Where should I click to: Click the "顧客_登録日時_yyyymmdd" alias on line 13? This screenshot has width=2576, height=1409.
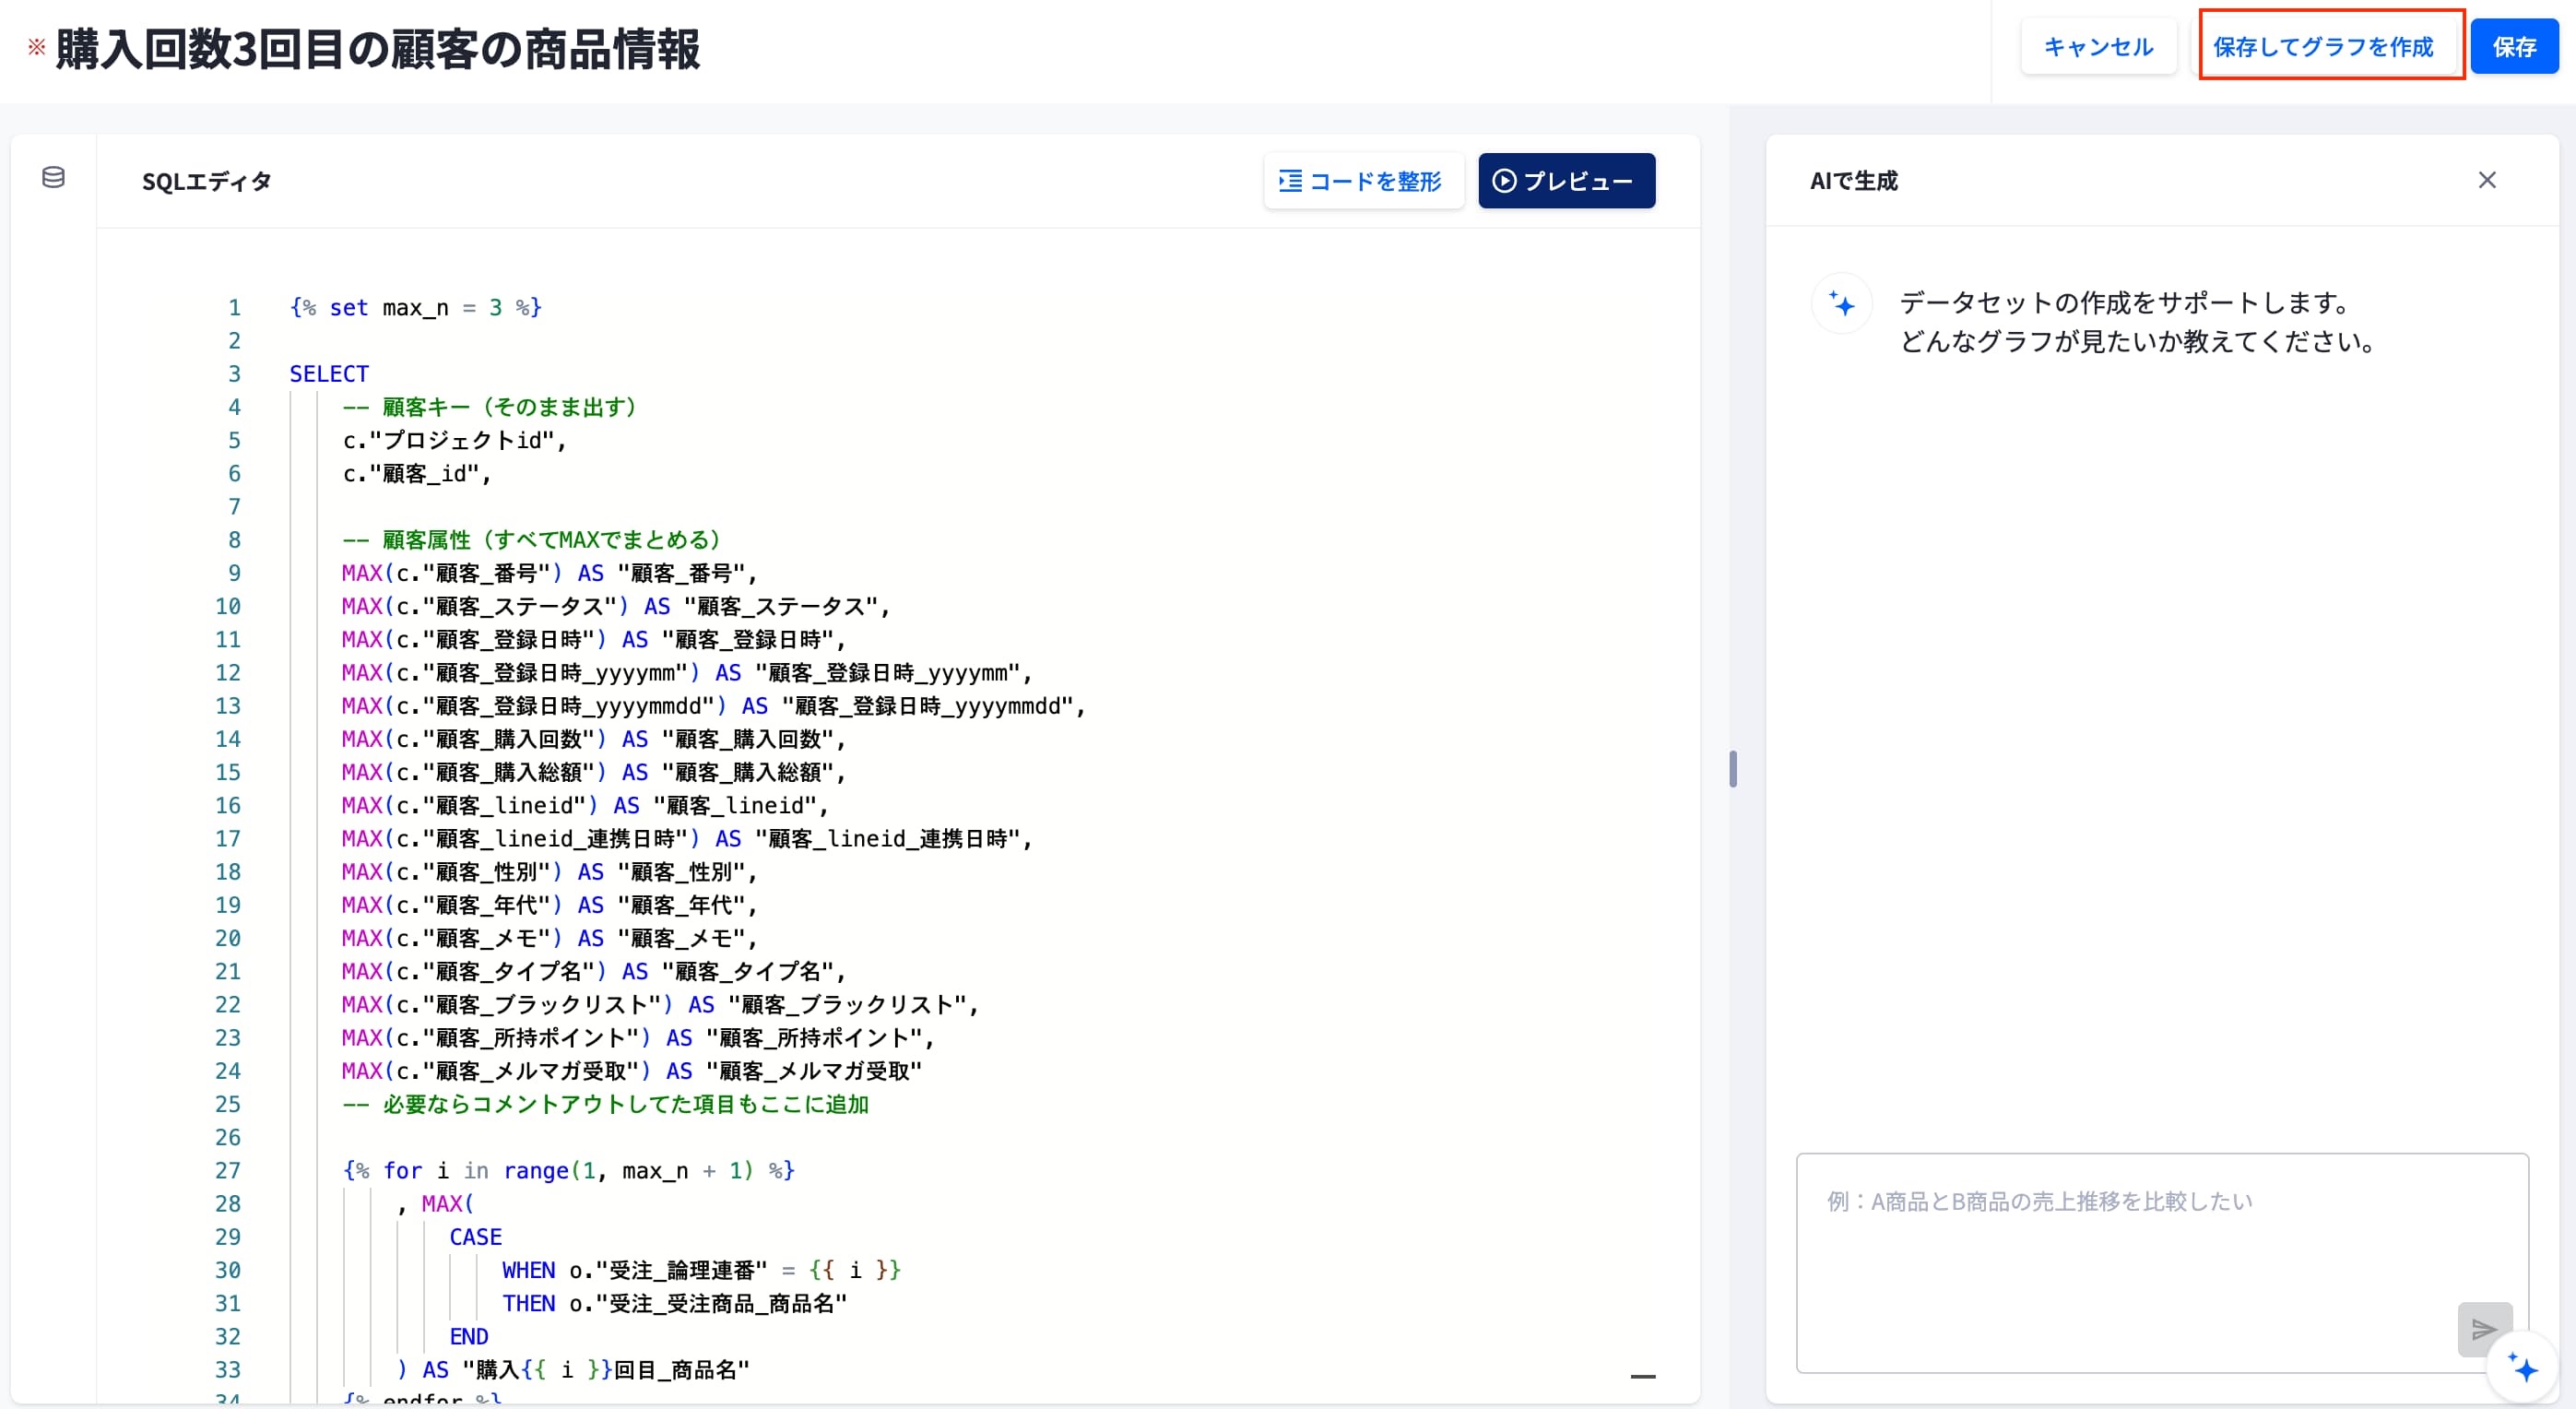[927, 706]
